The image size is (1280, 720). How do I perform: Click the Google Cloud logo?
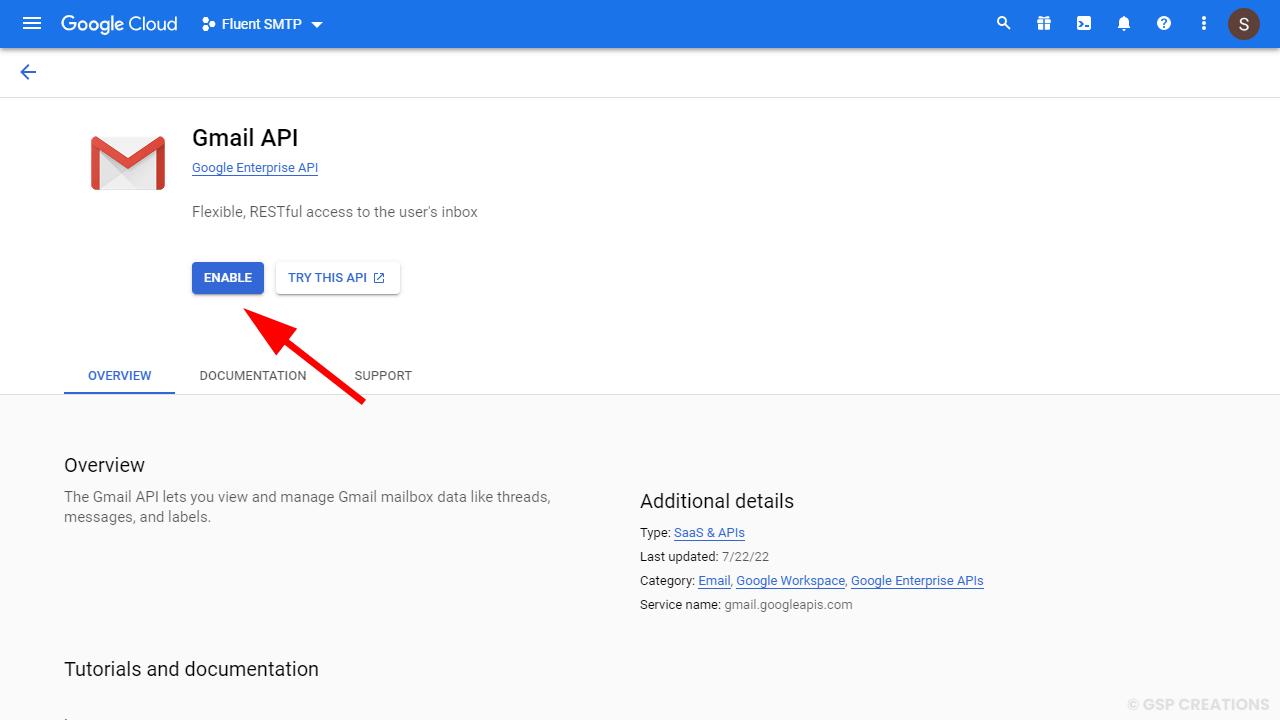119,23
